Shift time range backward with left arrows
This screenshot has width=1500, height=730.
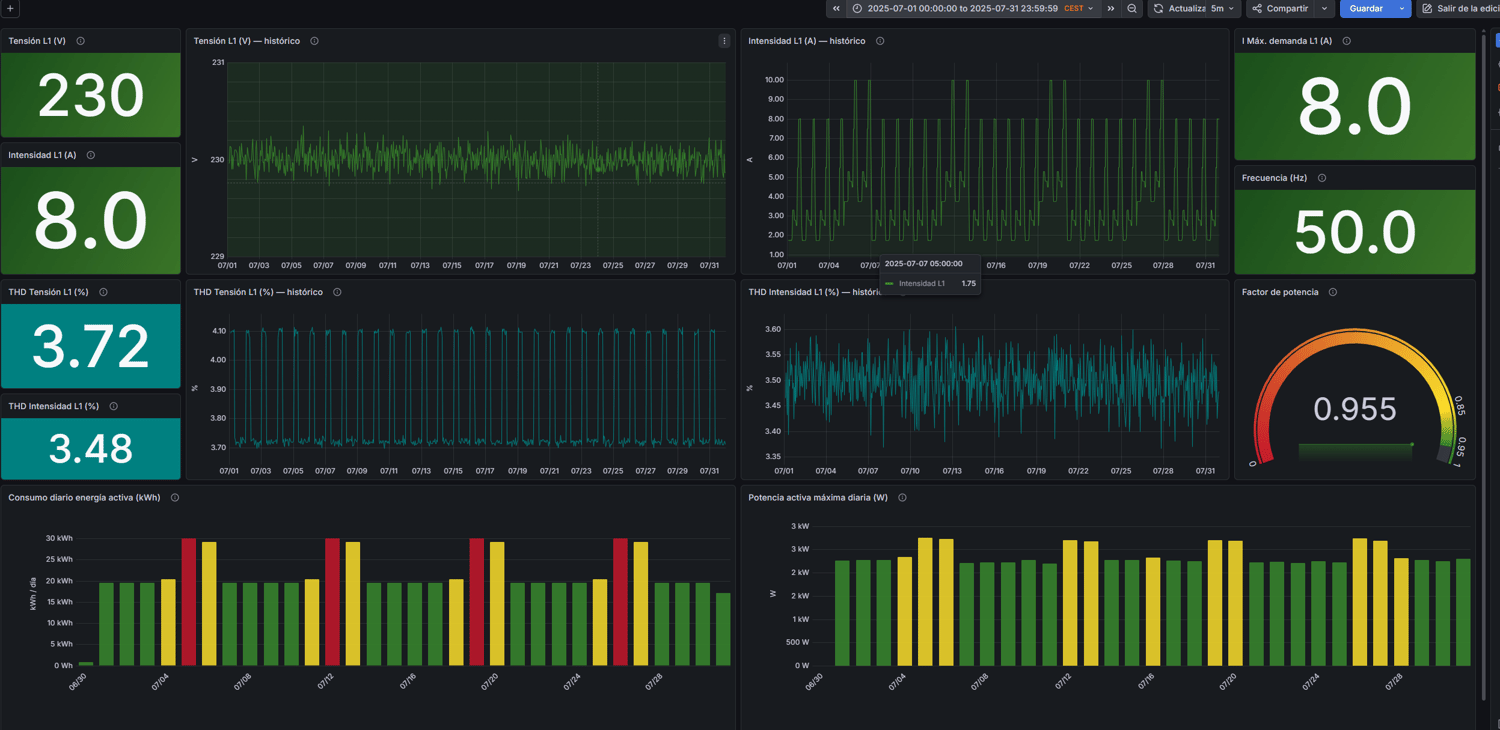tap(836, 9)
